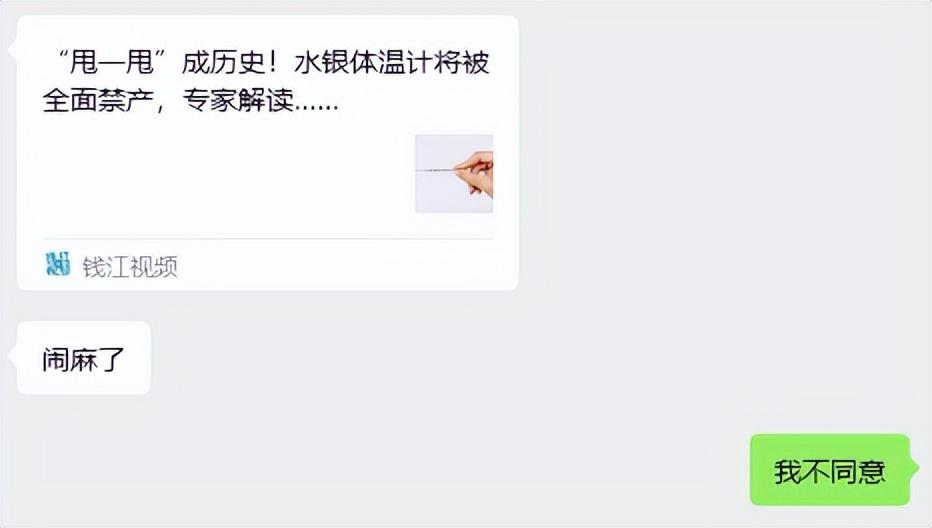Click the thin thermometer in the thumbnail

coord(437,171)
